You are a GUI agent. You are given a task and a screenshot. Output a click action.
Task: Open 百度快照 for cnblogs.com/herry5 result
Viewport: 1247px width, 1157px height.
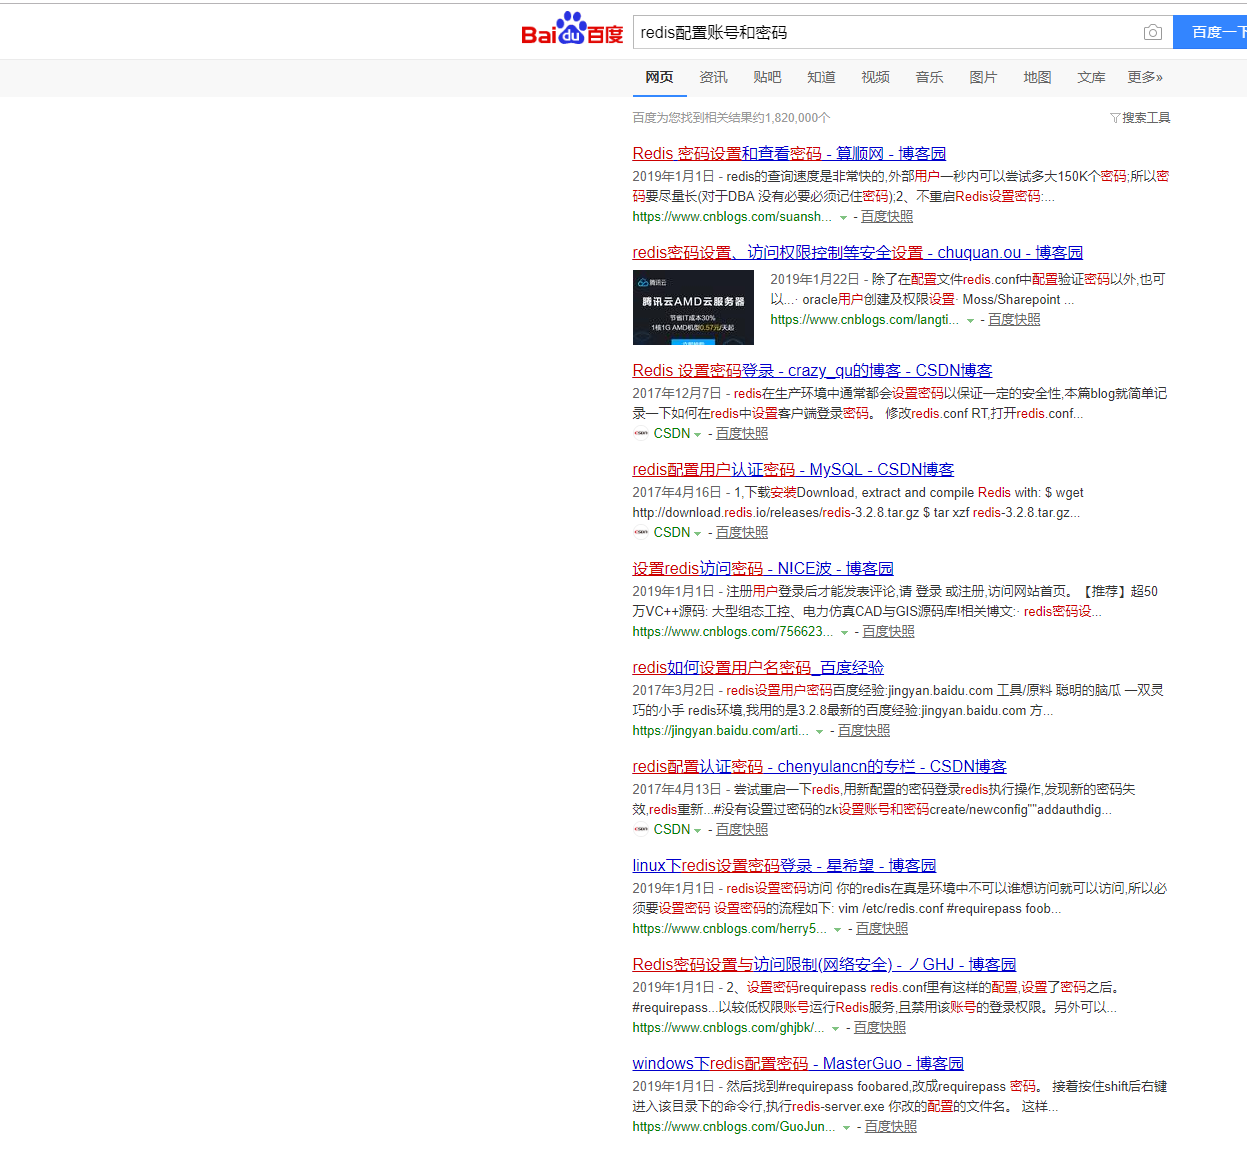882,928
